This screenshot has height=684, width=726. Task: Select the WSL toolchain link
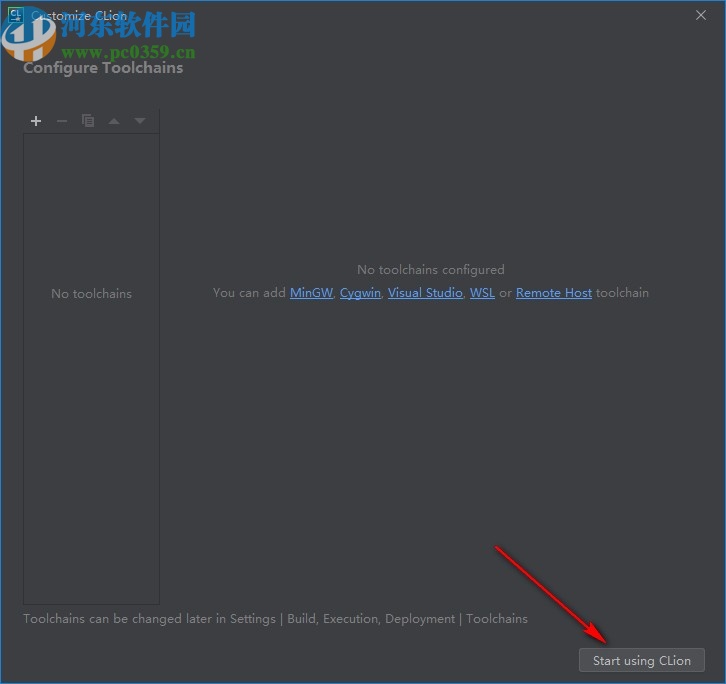tap(482, 293)
